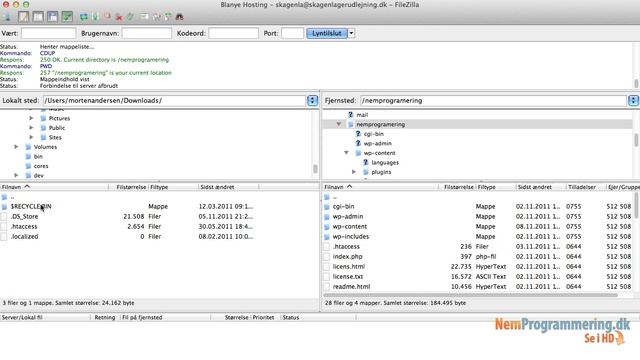Toggle processing of the transfer queue

pos(96,17)
